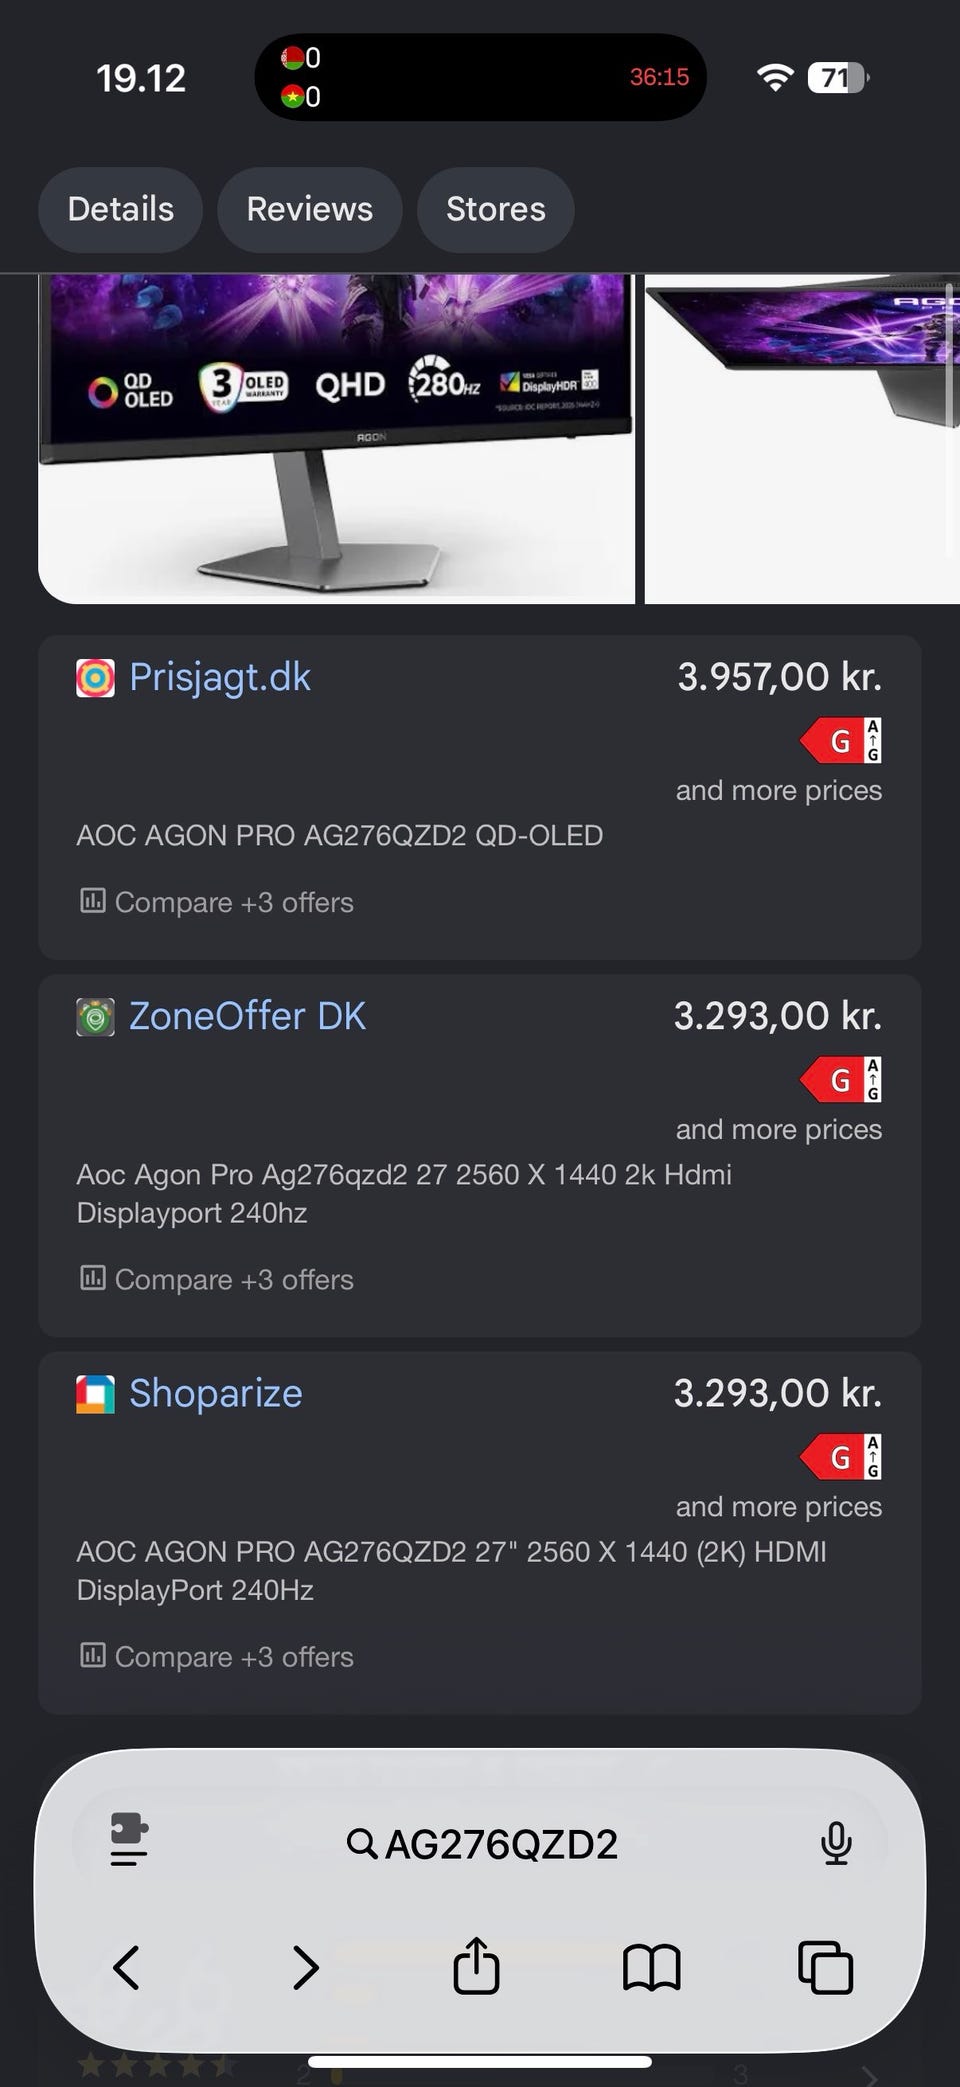Tap the microphone voice search icon

click(836, 1843)
